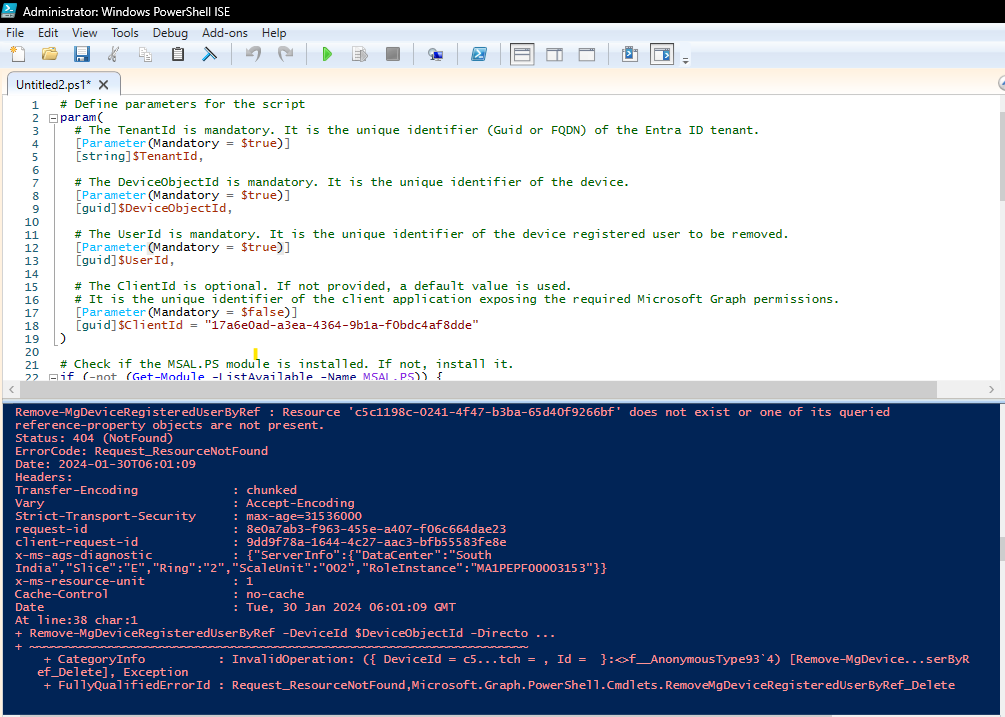Viewport: 1005px width, 717px height.
Task: Close the Untitled2.ps1 tab
Action: pyautogui.click(x=104, y=85)
